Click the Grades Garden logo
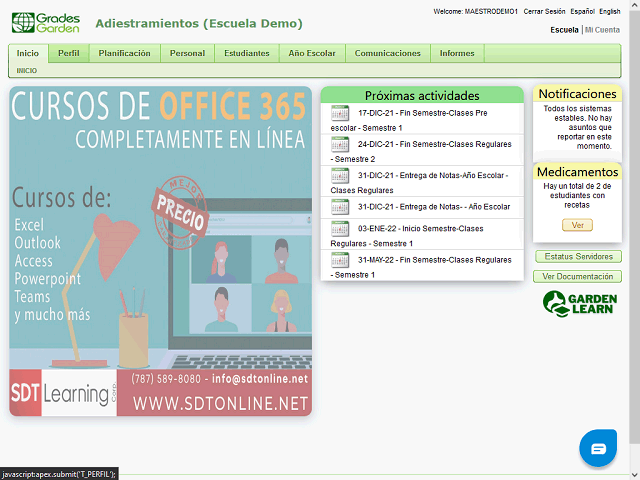This screenshot has height=480, width=640. [46, 23]
